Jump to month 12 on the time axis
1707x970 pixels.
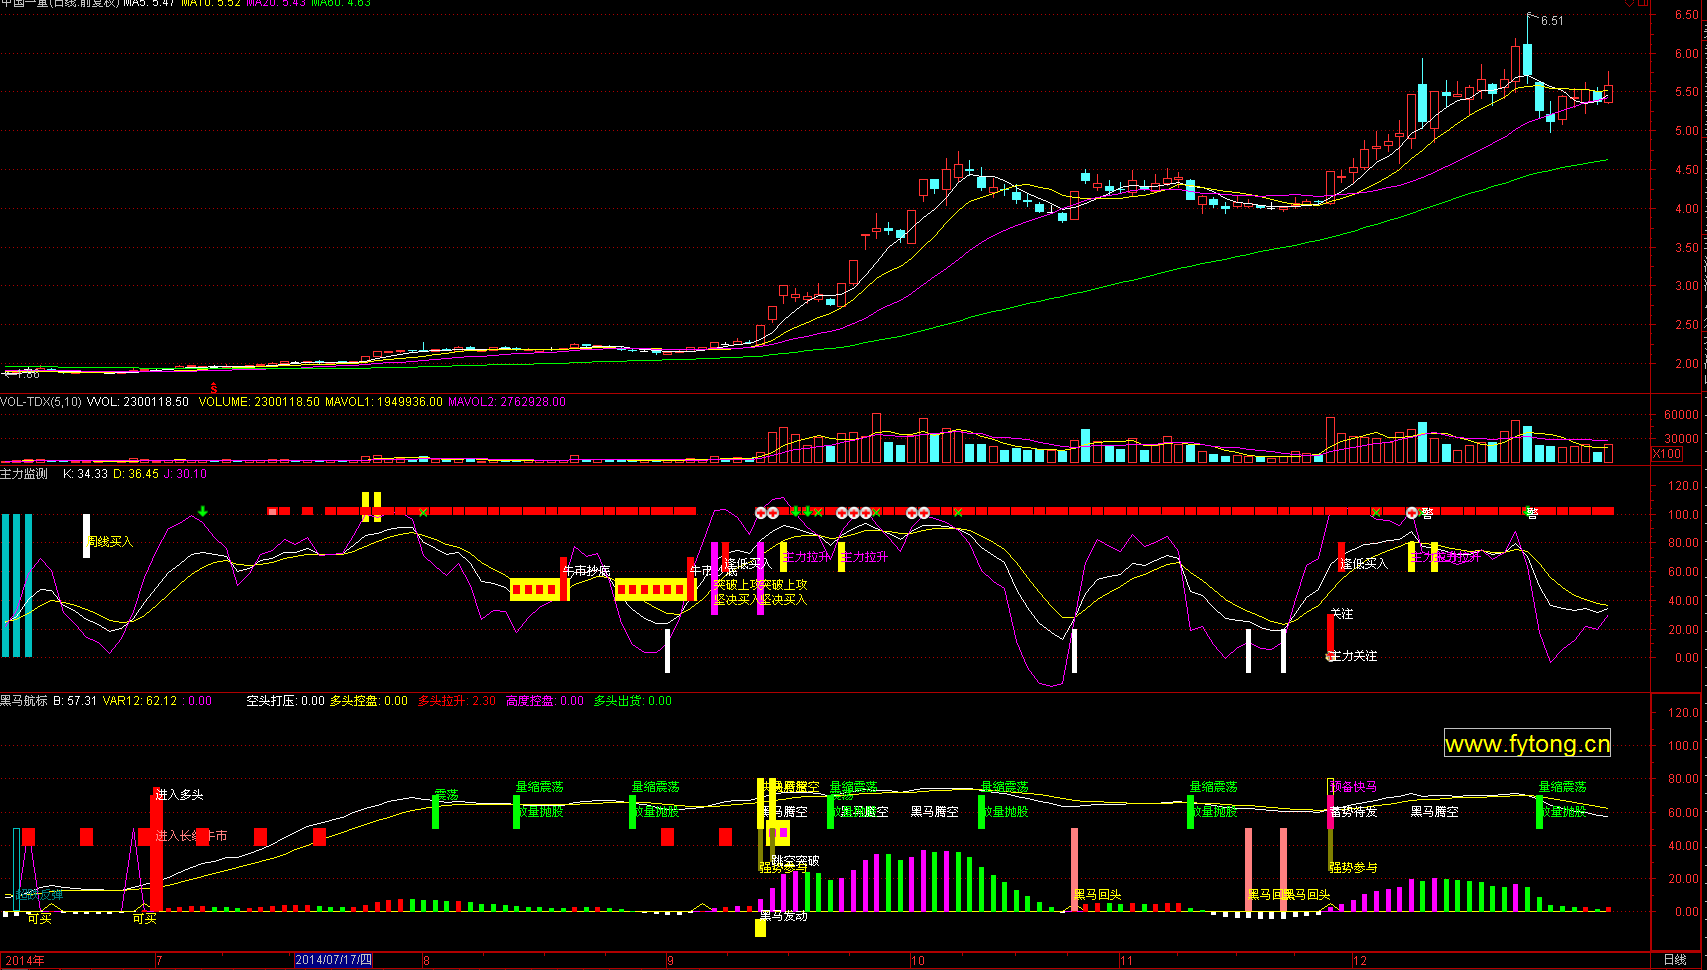[x=1359, y=960]
